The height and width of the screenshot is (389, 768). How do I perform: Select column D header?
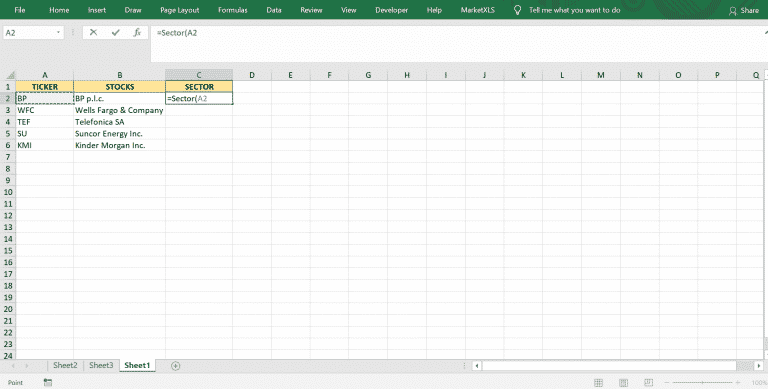click(252, 75)
